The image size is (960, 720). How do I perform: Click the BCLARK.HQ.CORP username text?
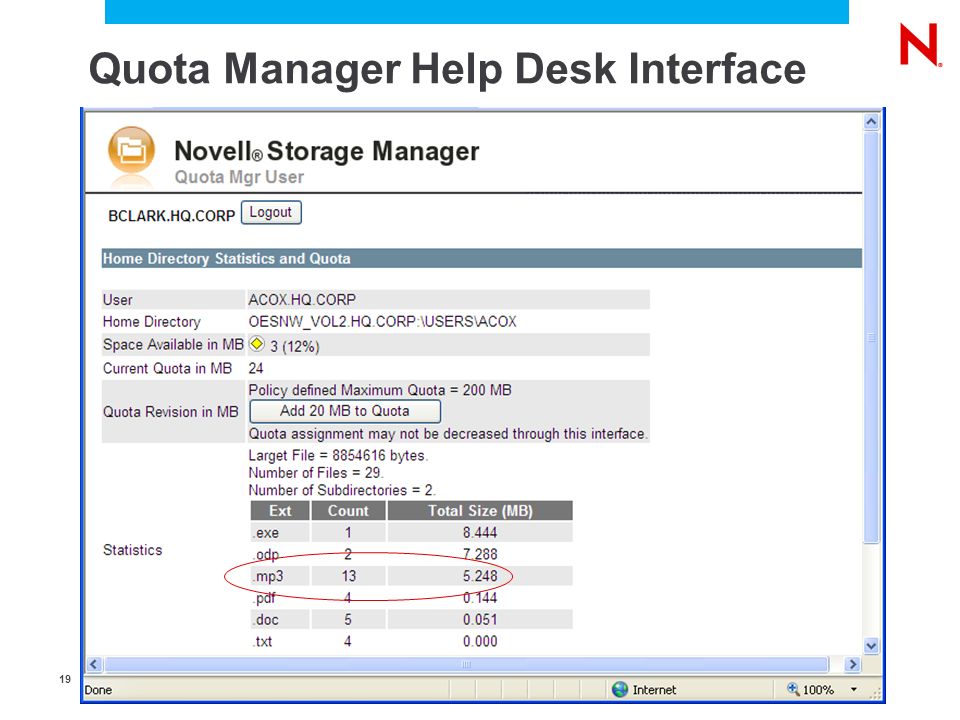point(171,216)
